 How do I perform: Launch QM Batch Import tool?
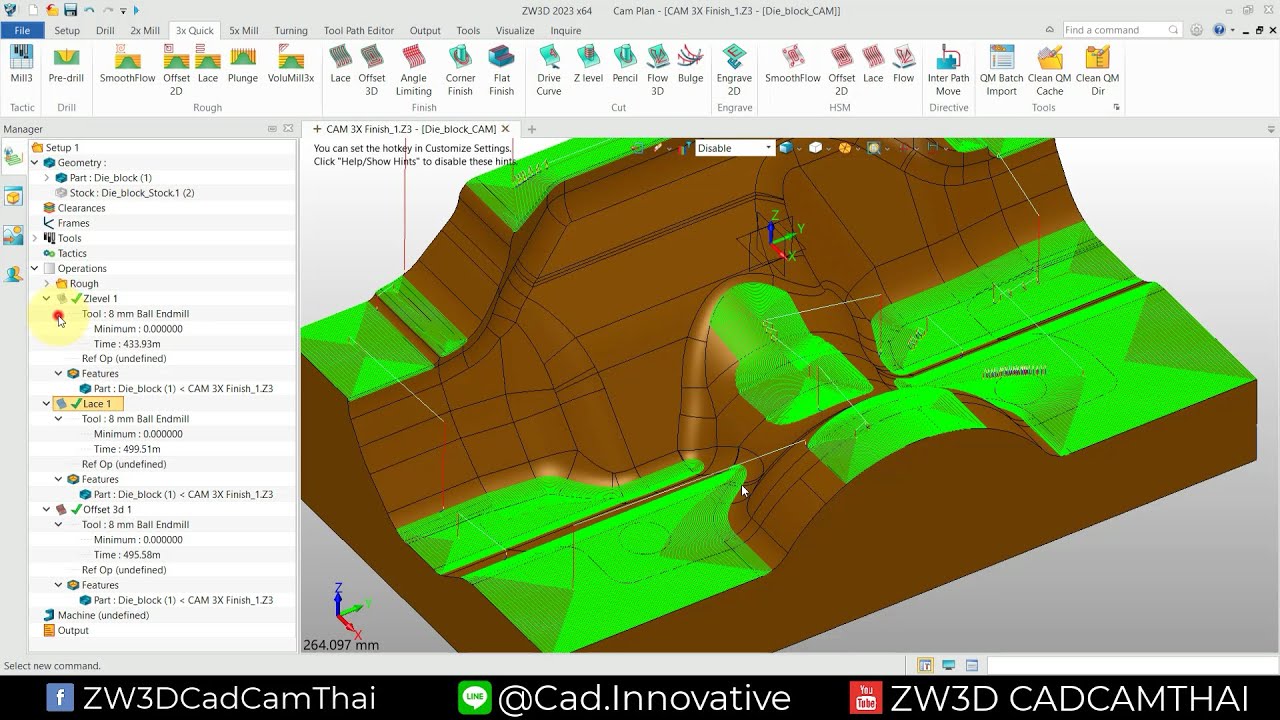pos(1001,70)
